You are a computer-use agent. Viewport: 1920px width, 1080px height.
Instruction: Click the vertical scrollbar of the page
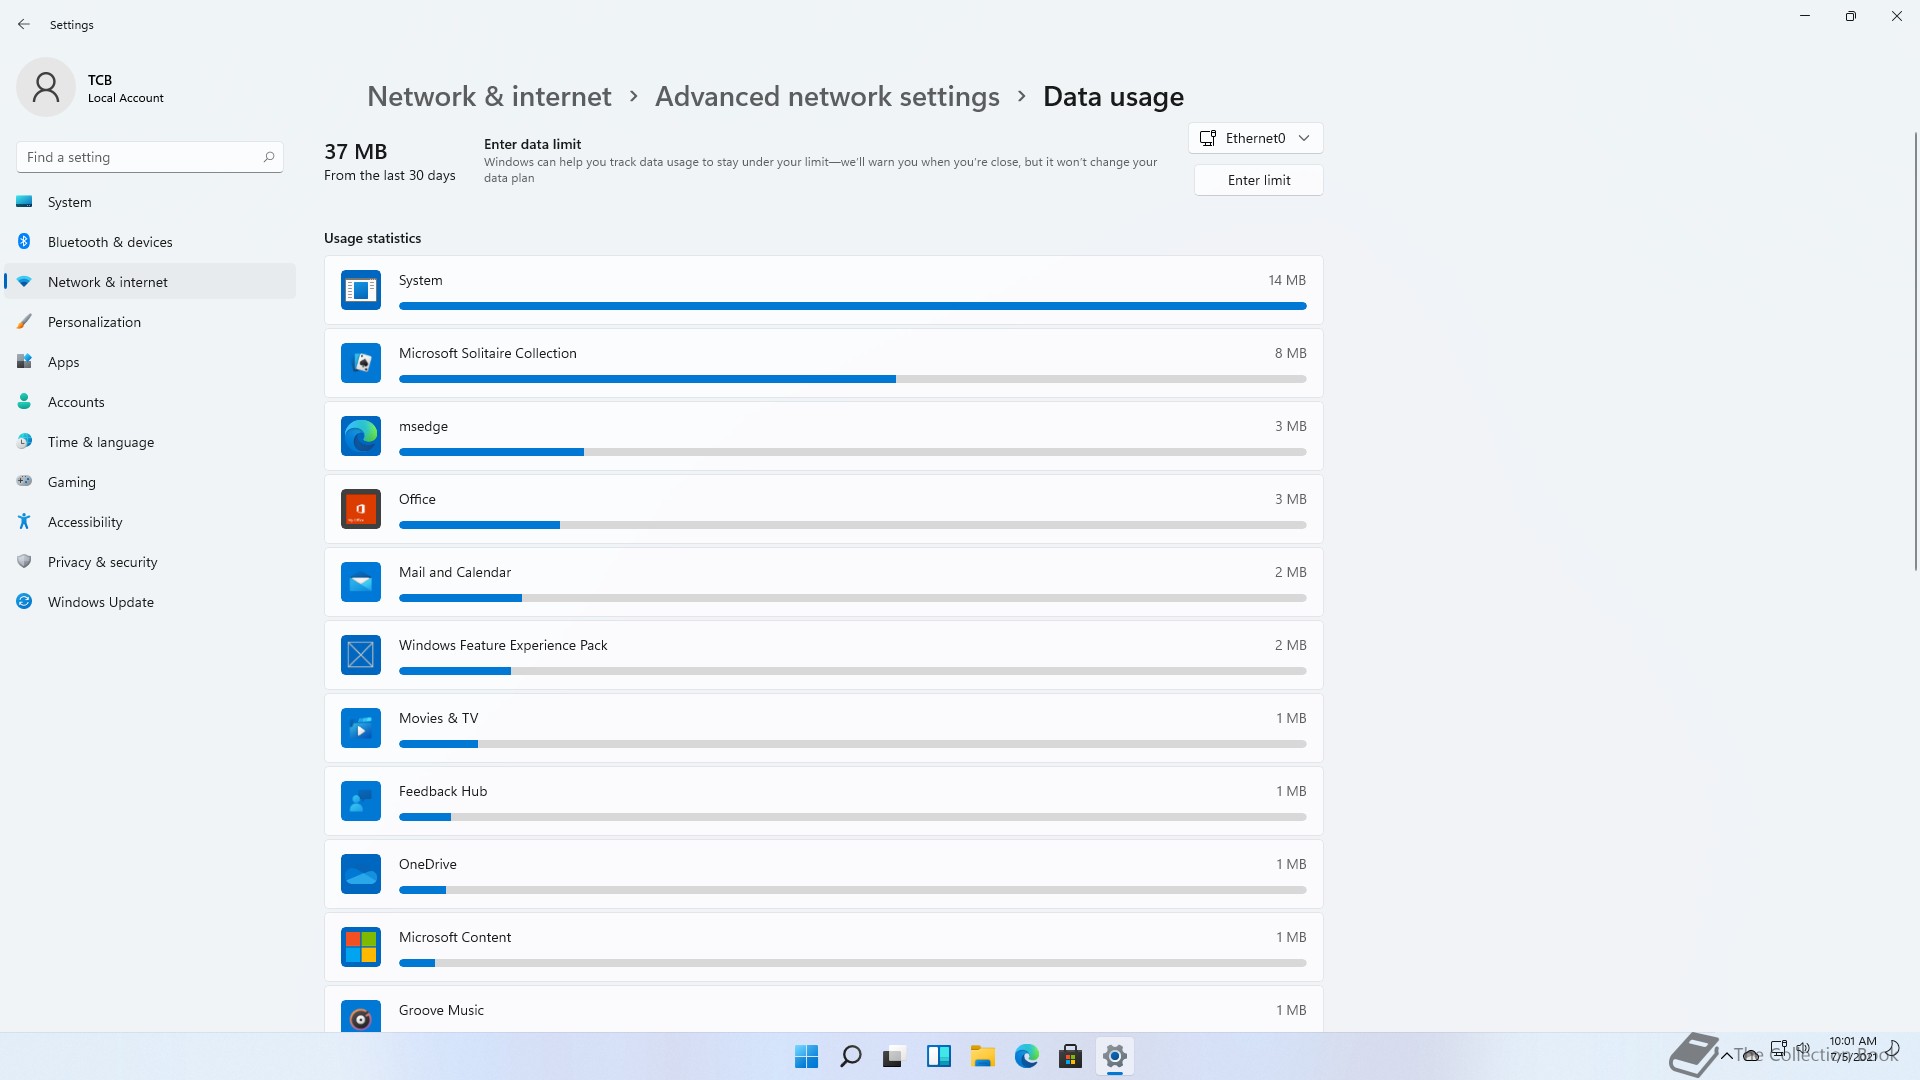1915,350
